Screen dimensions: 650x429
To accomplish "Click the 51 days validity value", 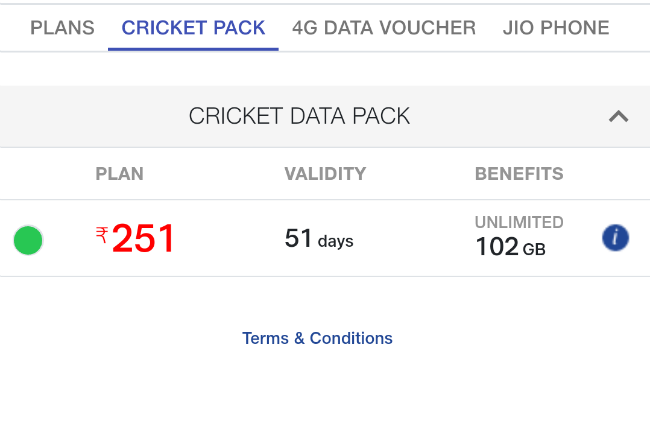I will [x=319, y=239].
